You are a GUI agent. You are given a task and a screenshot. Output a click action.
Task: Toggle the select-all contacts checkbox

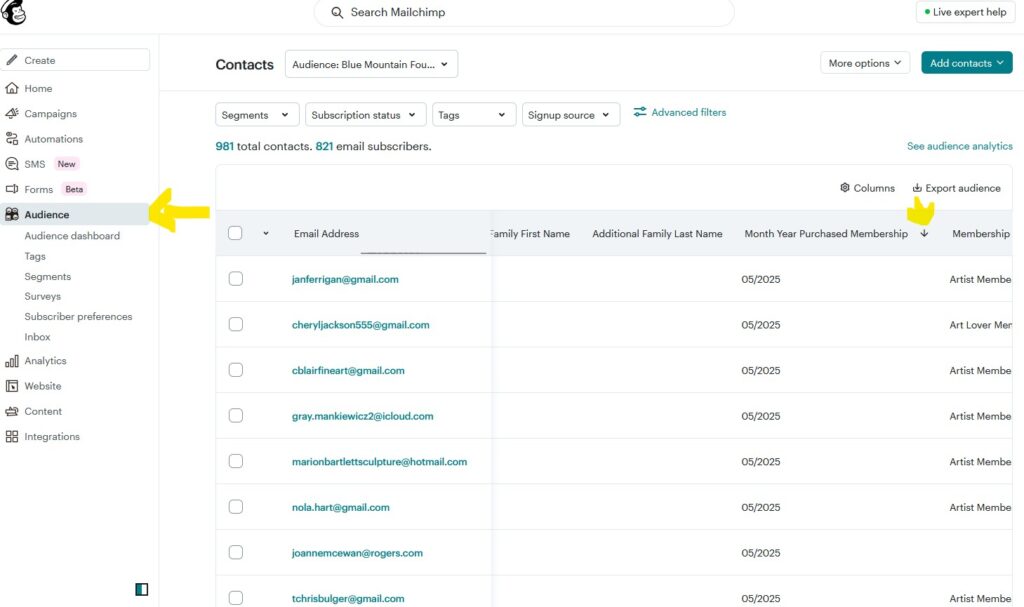(x=236, y=233)
